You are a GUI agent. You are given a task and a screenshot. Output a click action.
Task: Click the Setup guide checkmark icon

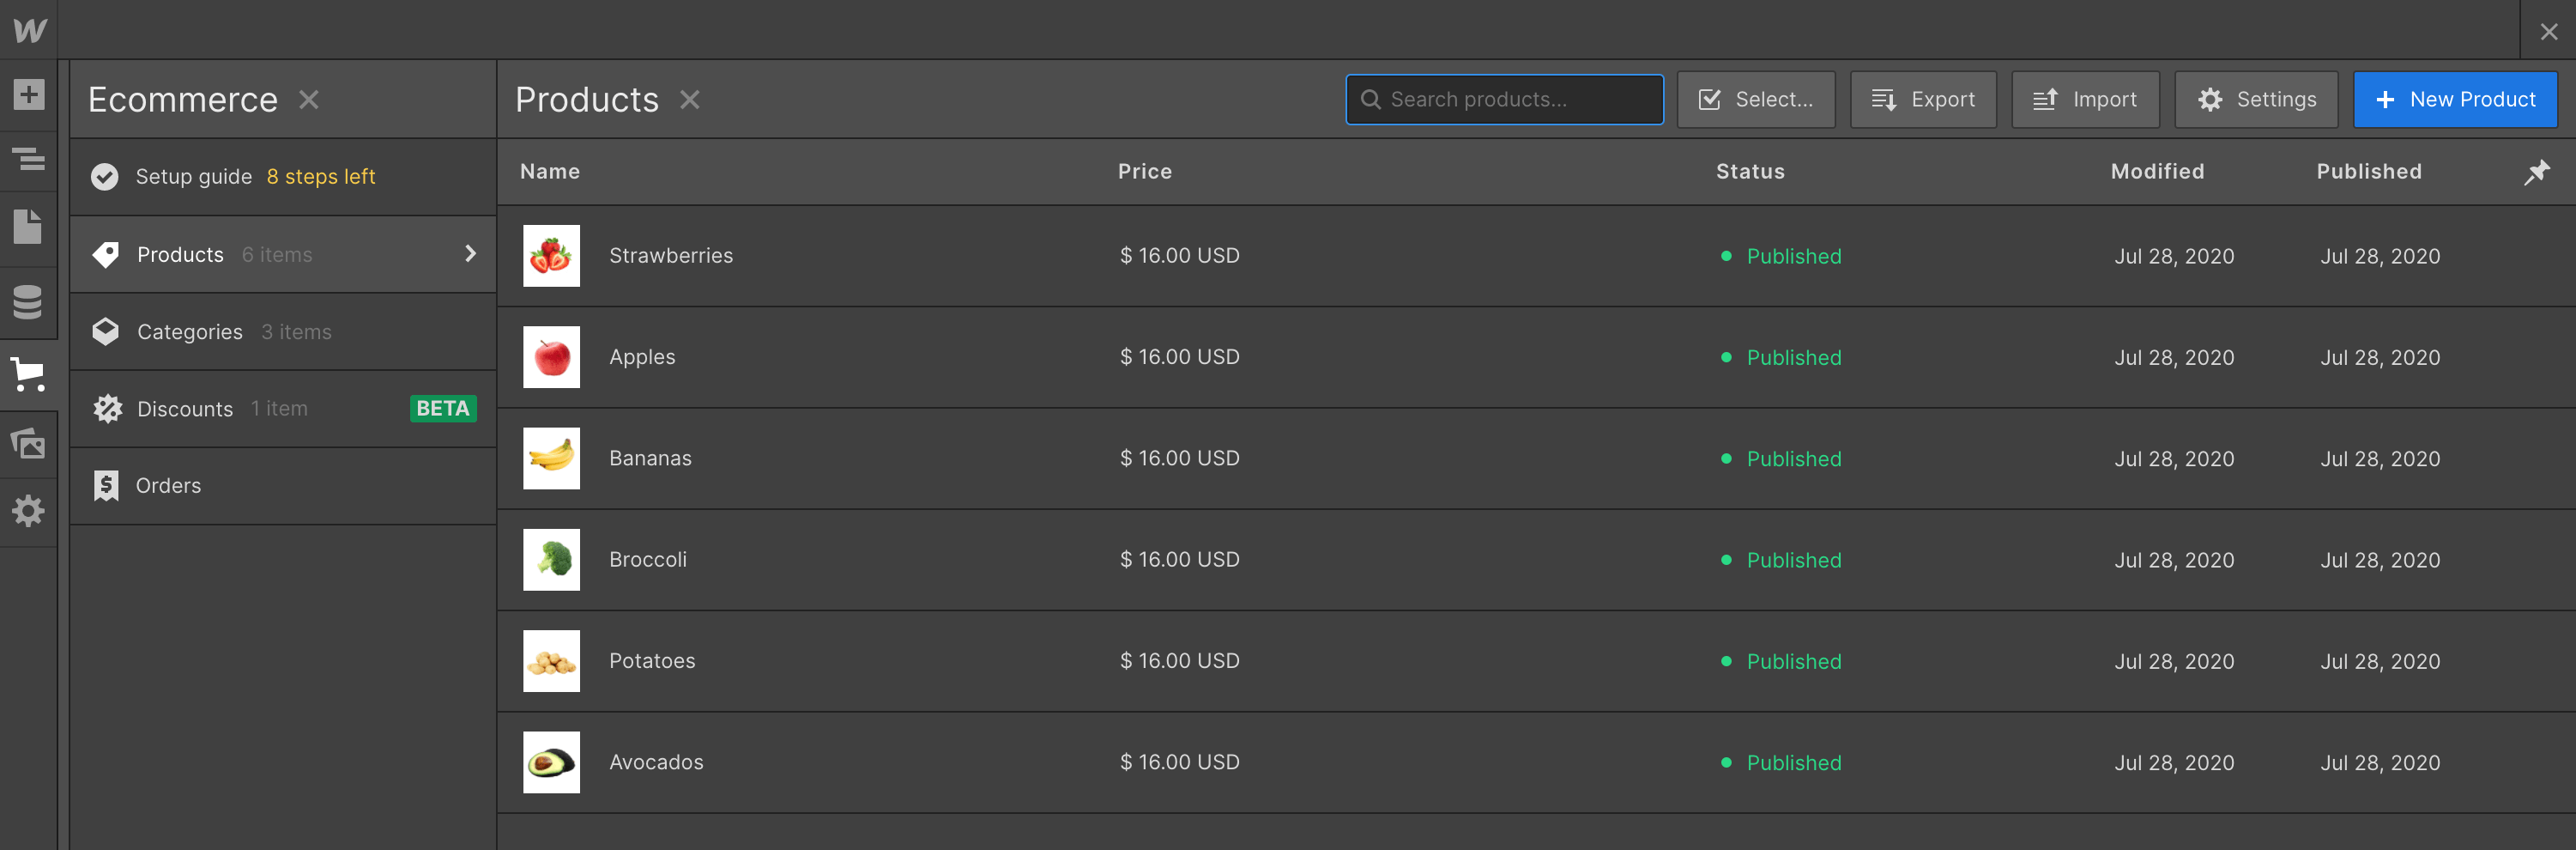coord(105,176)
